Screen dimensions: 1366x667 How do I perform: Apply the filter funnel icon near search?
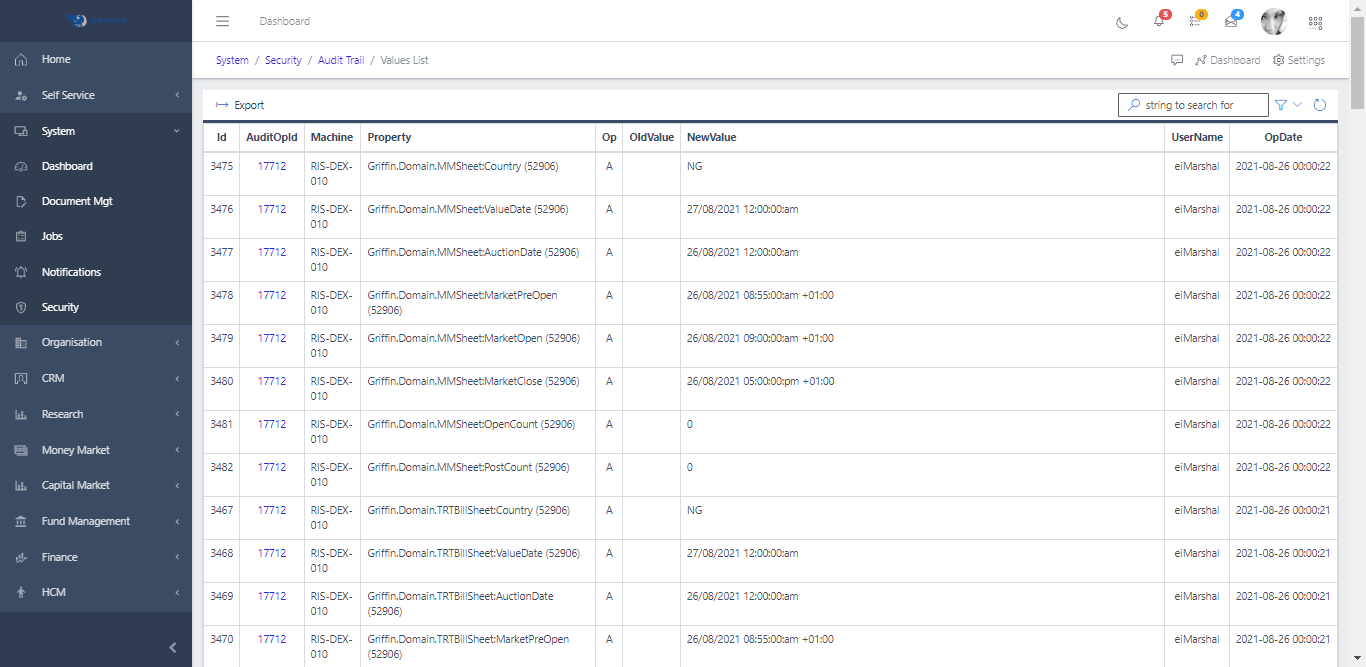tap(1280, 104)
